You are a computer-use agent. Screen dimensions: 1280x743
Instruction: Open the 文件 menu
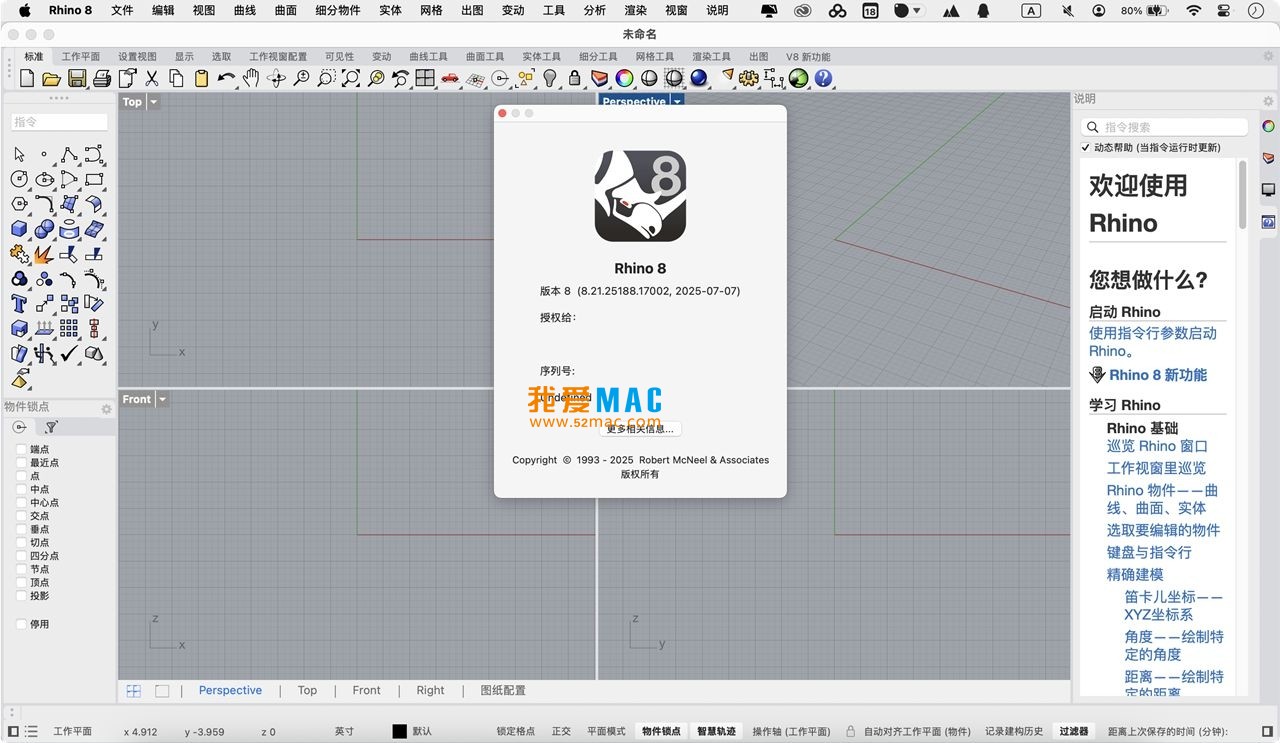[122, 12]
